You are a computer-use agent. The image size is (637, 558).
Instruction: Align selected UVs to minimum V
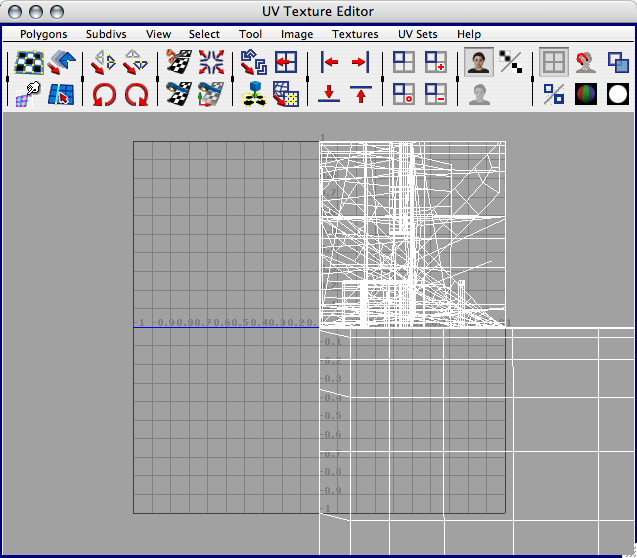pyautogui.click(x=329, y=94)
